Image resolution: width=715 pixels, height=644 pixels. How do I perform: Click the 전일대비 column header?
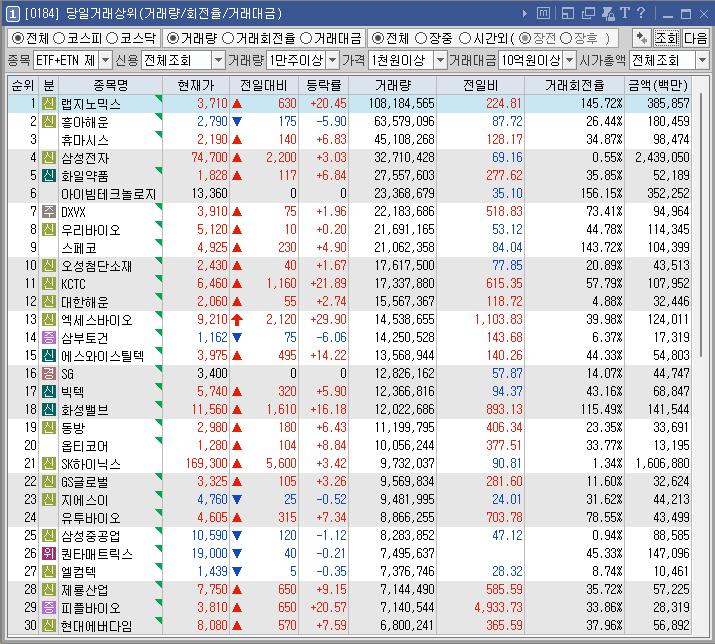pos(264,85)
